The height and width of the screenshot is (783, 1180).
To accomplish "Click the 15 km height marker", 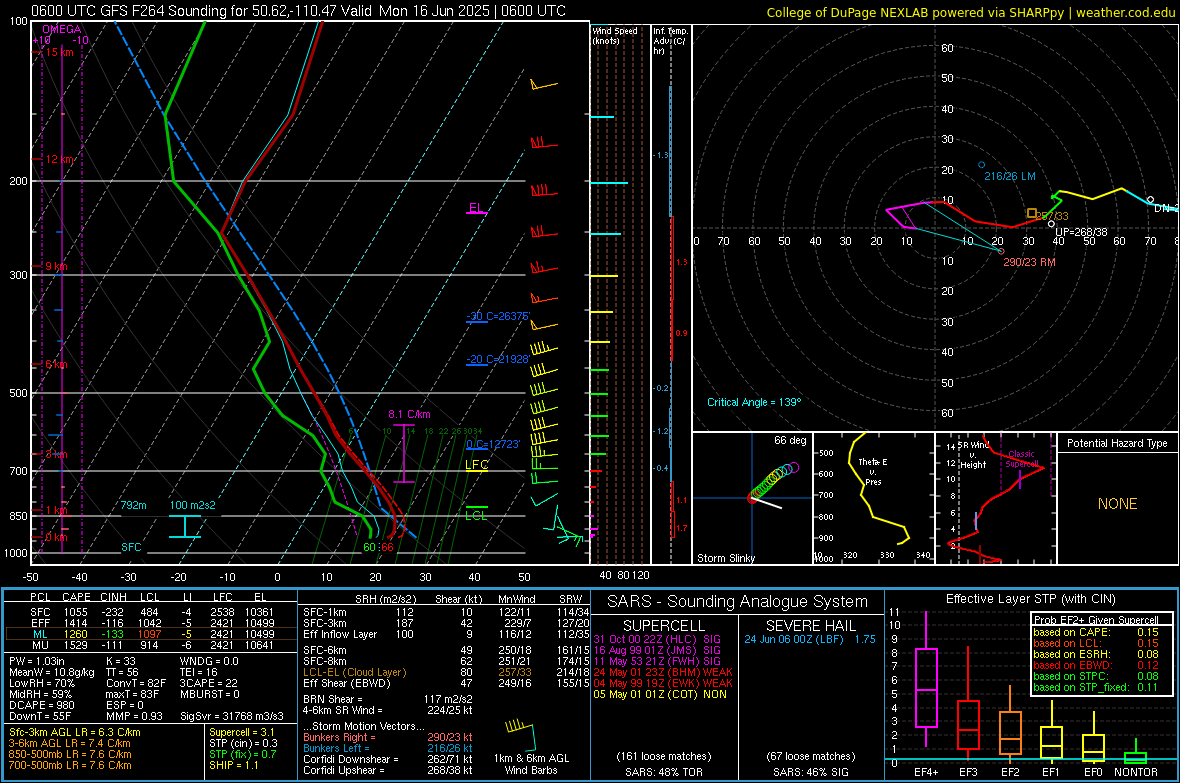I will (x=59, y=52).
